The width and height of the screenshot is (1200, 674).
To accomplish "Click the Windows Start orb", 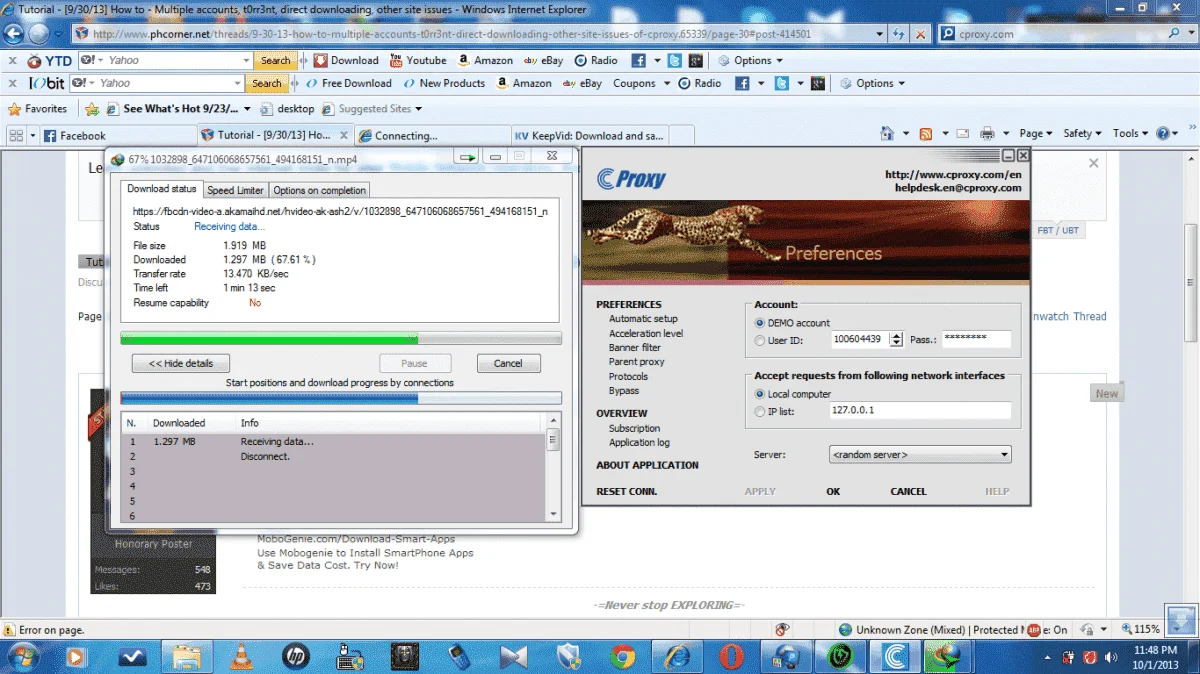I will (x=23, y=657).
